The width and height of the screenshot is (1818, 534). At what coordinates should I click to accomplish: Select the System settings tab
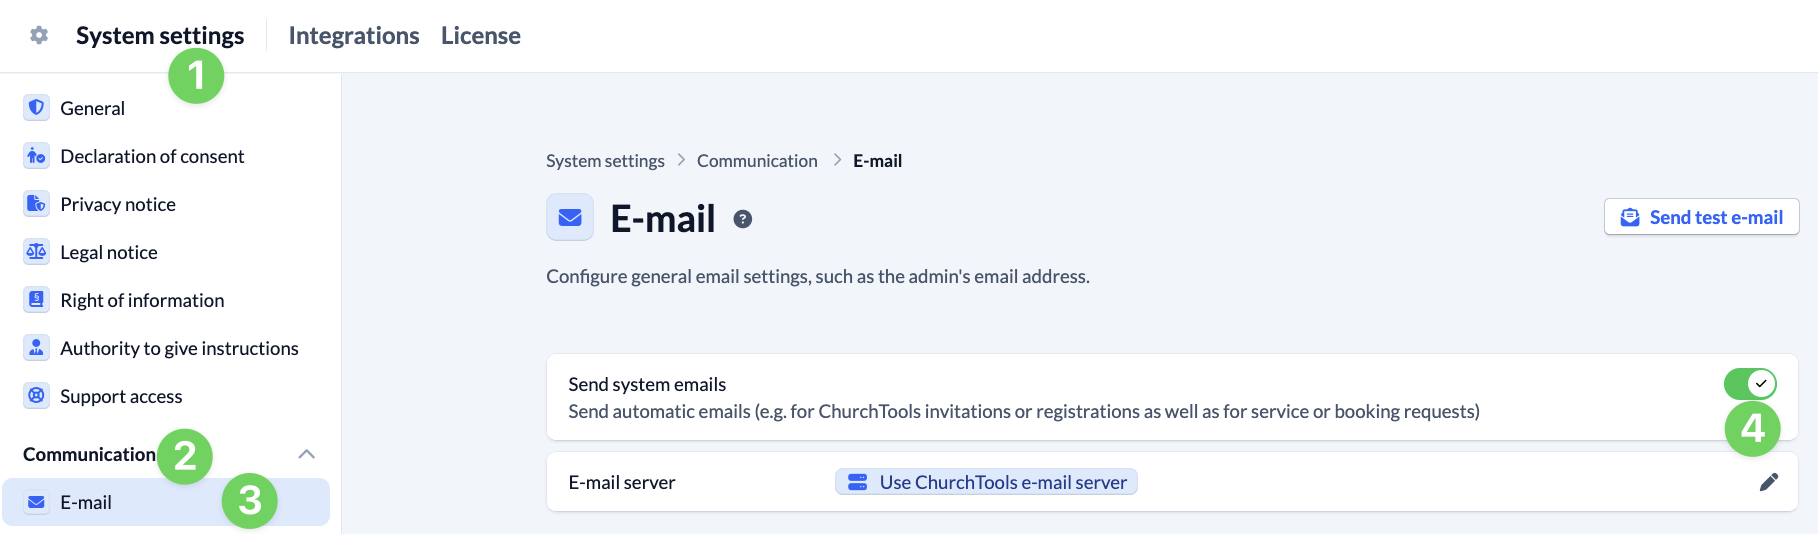point(160,36)
